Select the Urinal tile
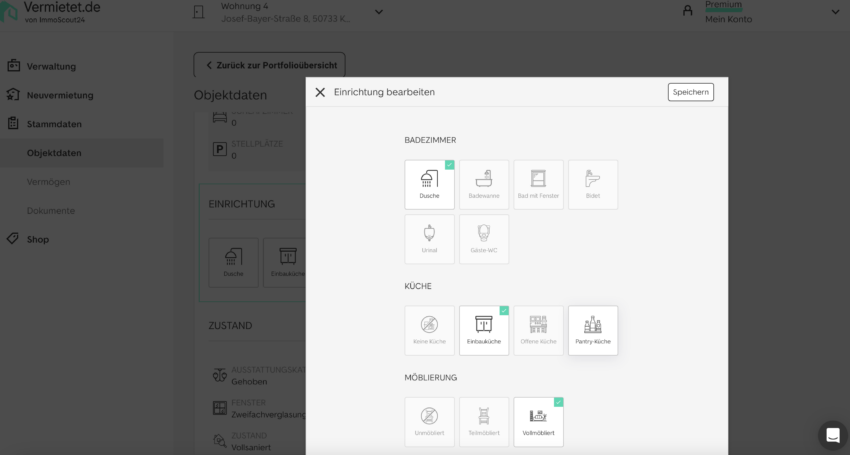Screen dimensions: 850x455 [x=429, y=239]
